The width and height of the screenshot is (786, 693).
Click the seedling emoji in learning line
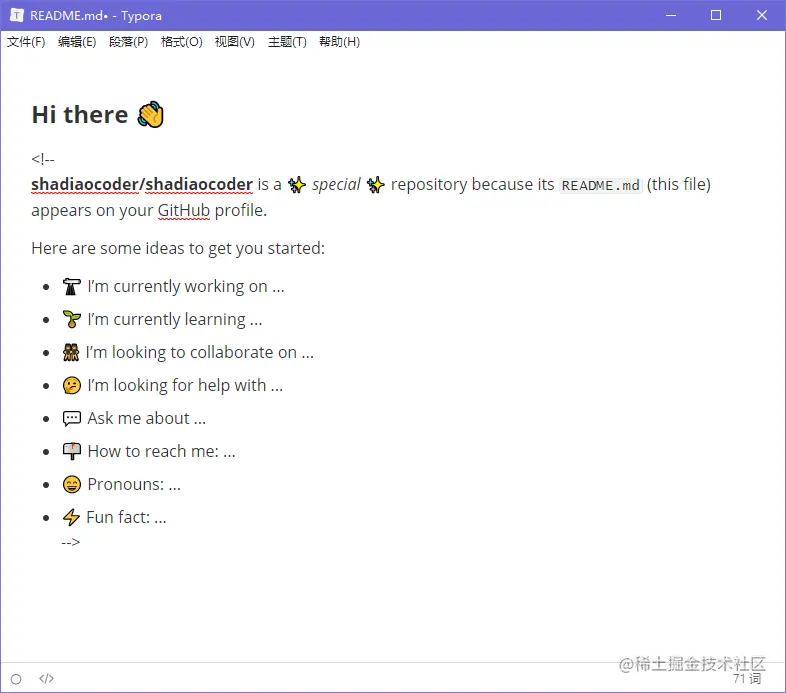point(72,319)
